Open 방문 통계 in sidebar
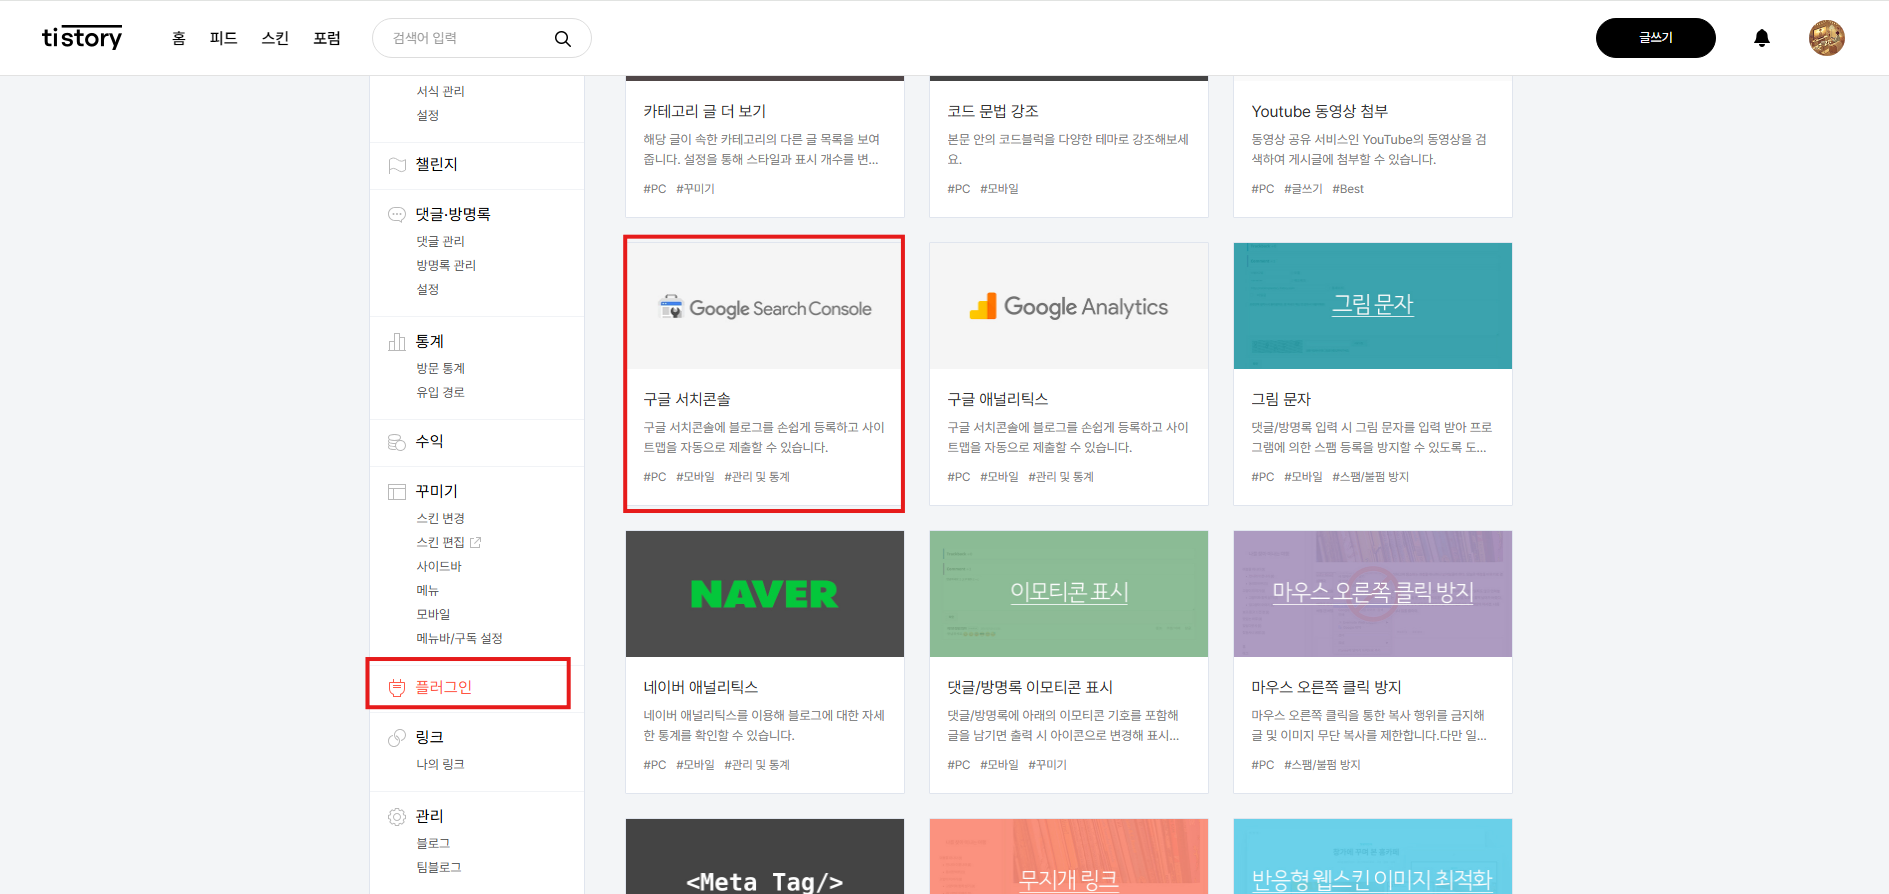1889x894 pixels. (441, 368)
